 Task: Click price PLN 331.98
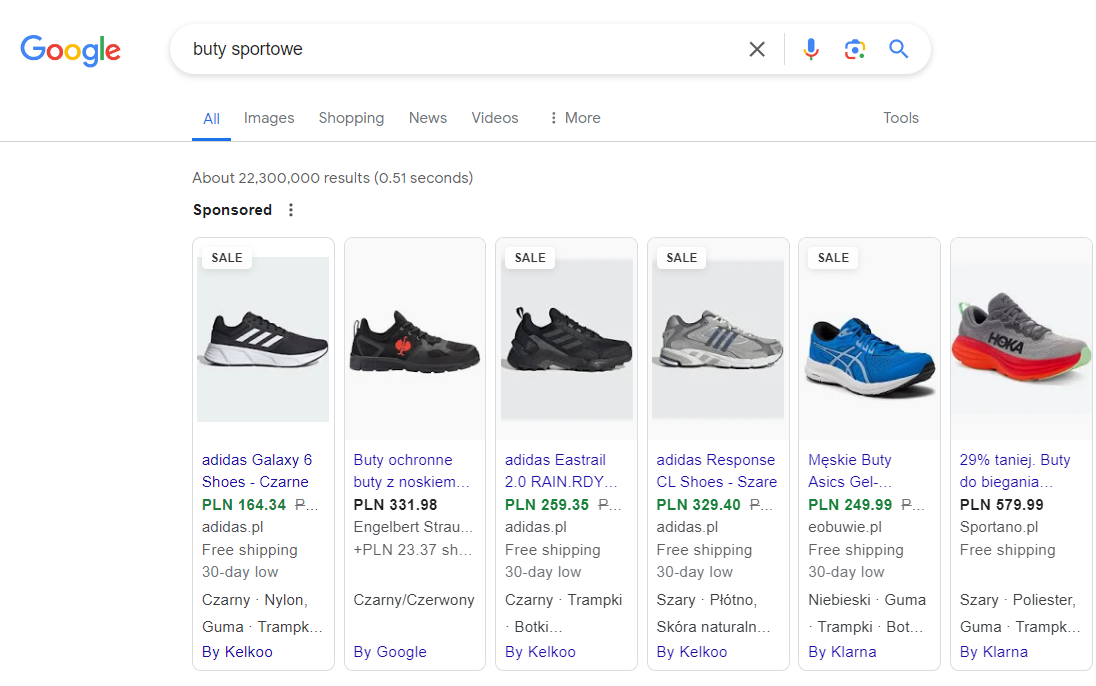396,504
